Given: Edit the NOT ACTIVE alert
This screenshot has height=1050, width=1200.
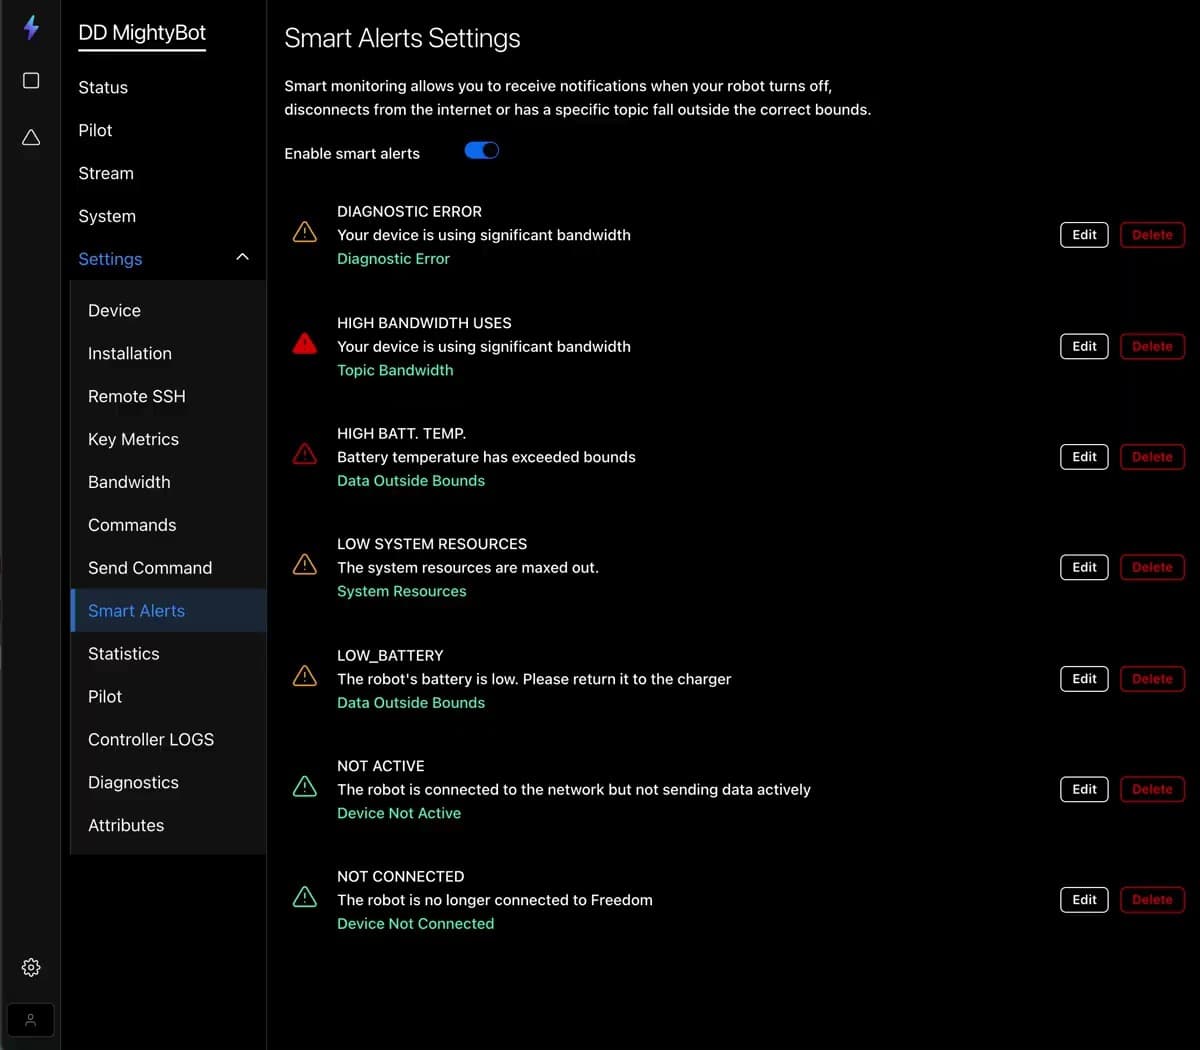Looking at the screenshot, I should click(x=1084, y=789).
